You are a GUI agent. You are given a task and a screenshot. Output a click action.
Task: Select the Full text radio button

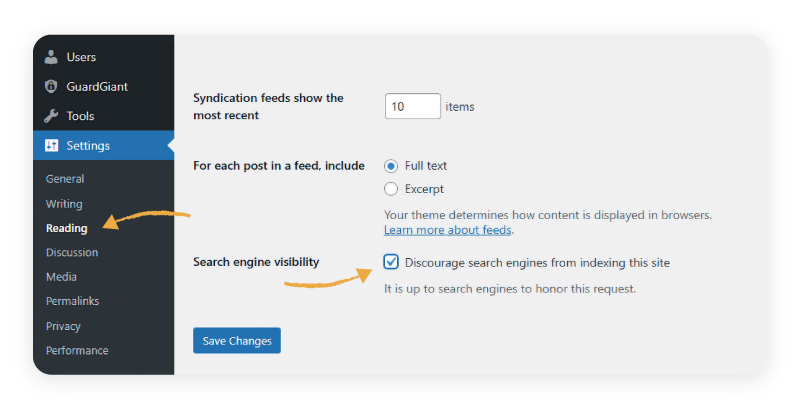point(391,165)
